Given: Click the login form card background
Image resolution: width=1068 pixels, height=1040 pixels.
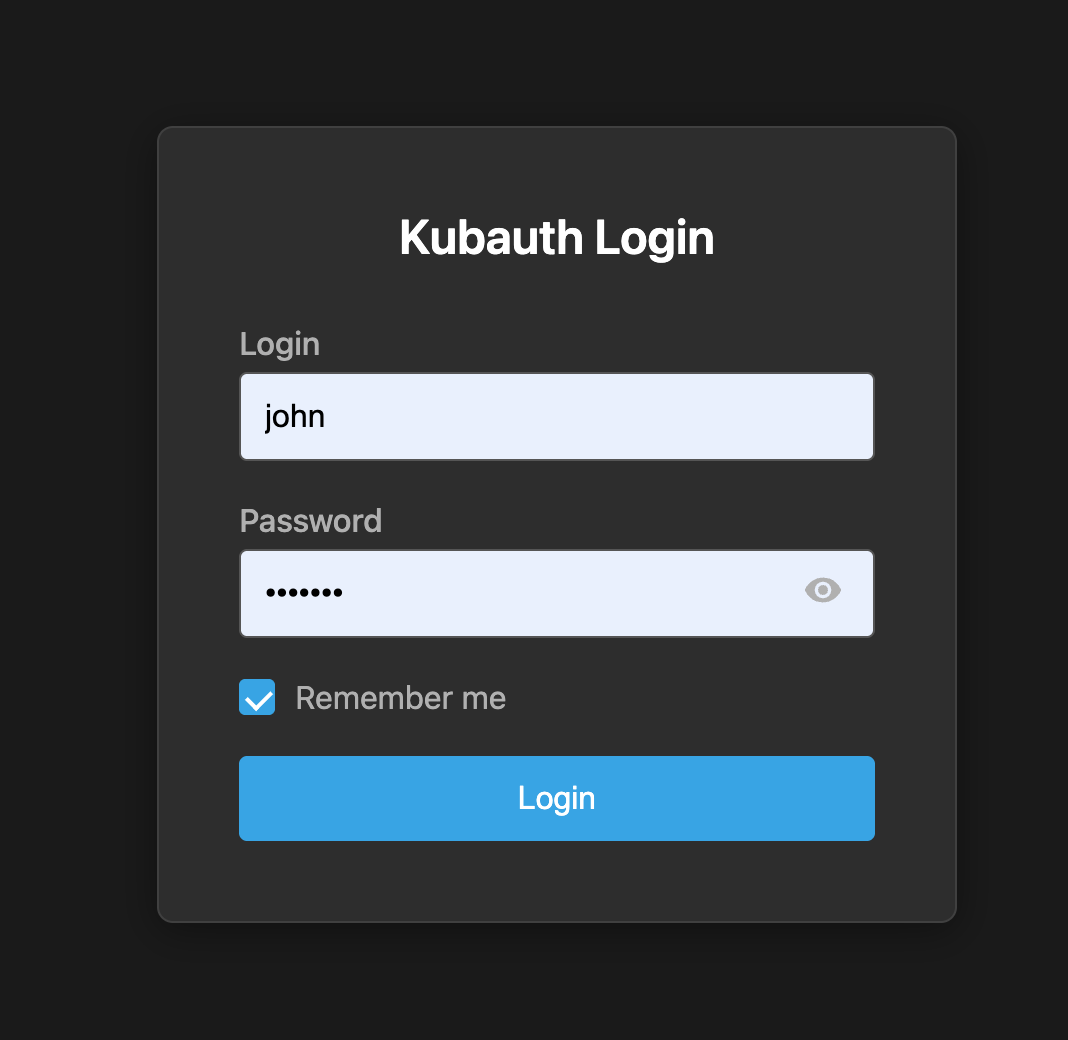Looking at the screenshot, I should pos(556,880).
